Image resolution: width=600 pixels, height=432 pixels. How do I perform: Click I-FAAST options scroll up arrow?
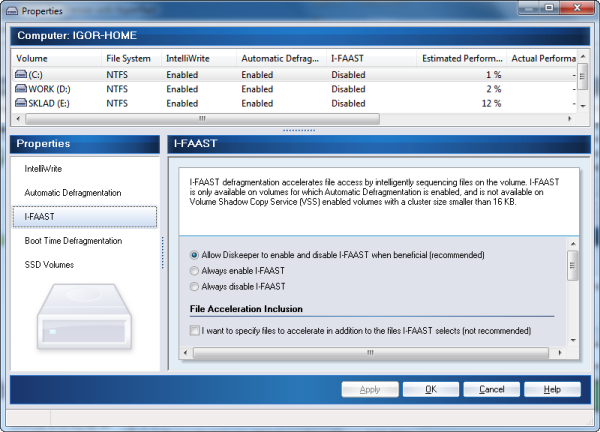click(x=573, y=244)
